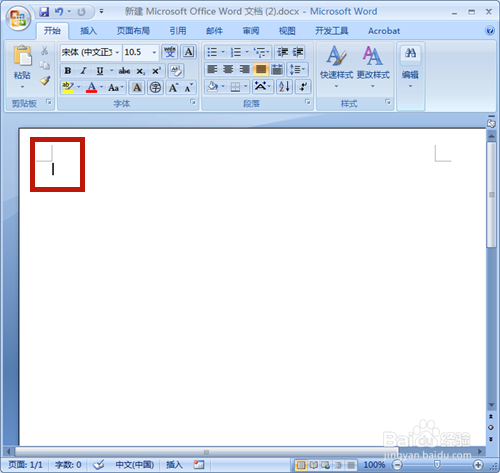Save the document from the quick access toolbar
Screen dimensions: 500x473
(x=44, y=12)
